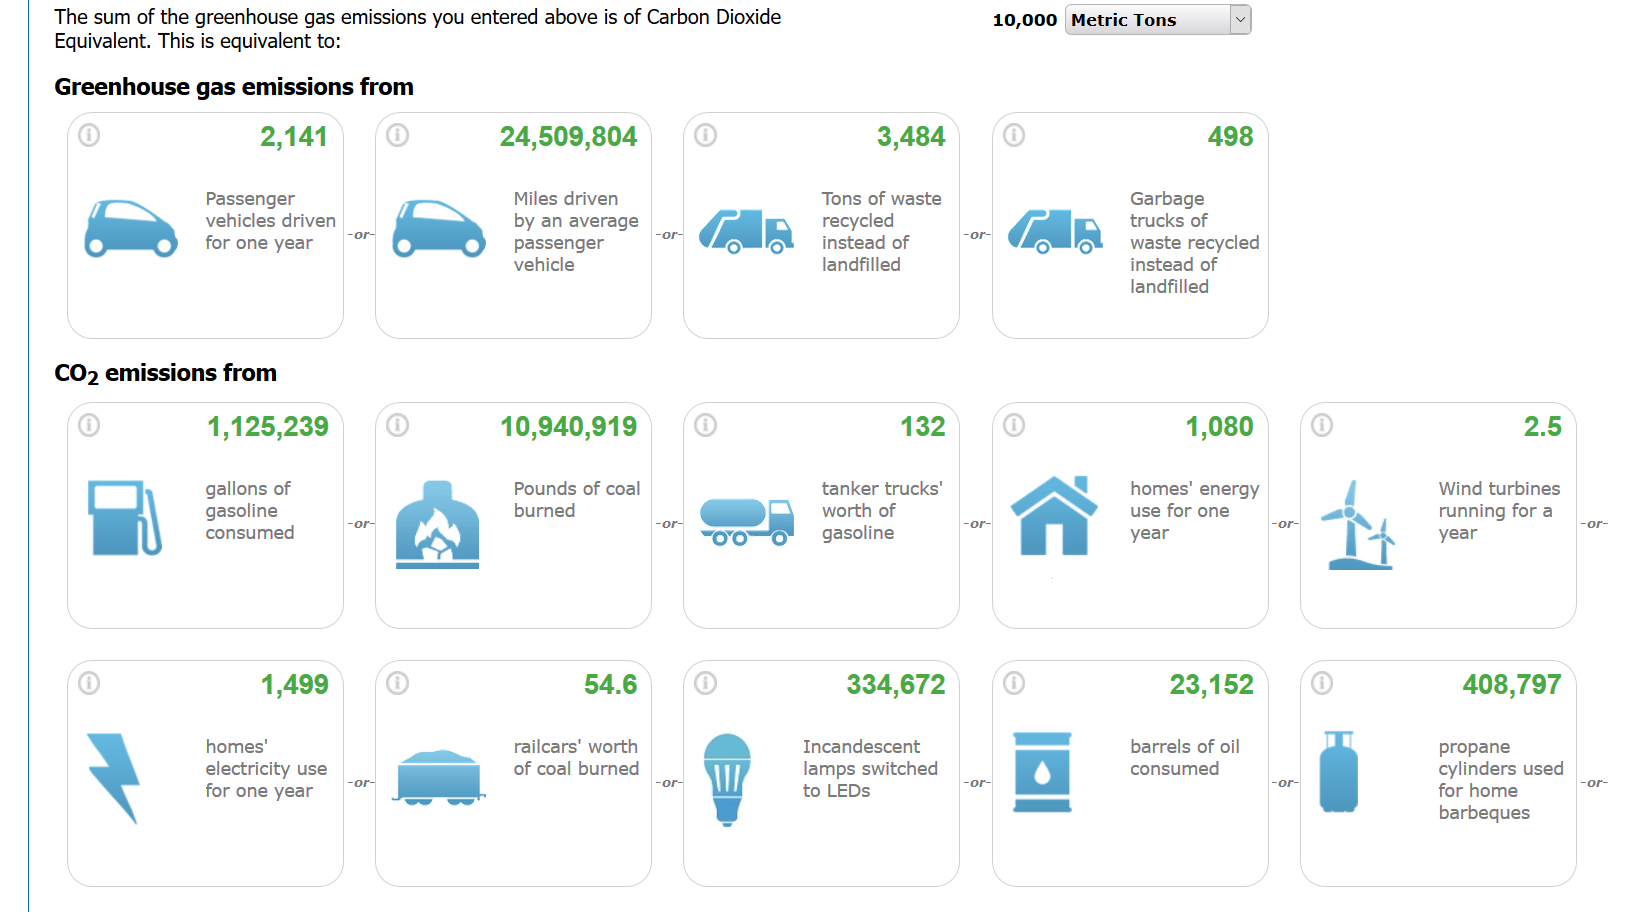Image resolution: width=1637 pixels, height=912 pixels.
Task: Click the LED light bulb icon
Action: tap(727, 779)
